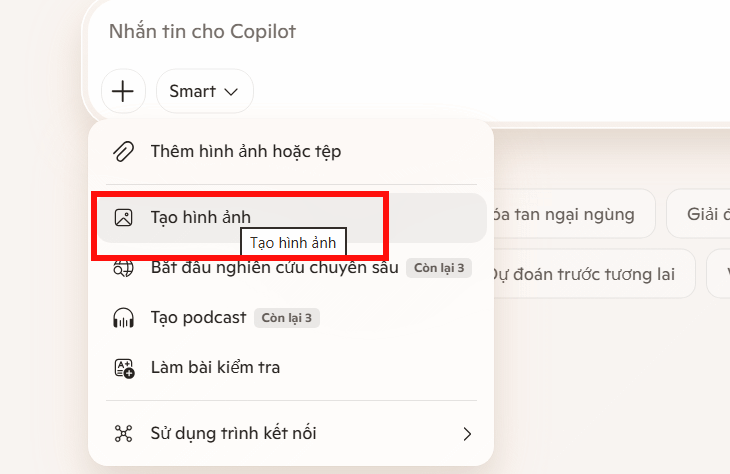Click the suggestion chip ending in tan ngại ngùng
This screenshot has width=730, height=474.
(x=567, y=214)
